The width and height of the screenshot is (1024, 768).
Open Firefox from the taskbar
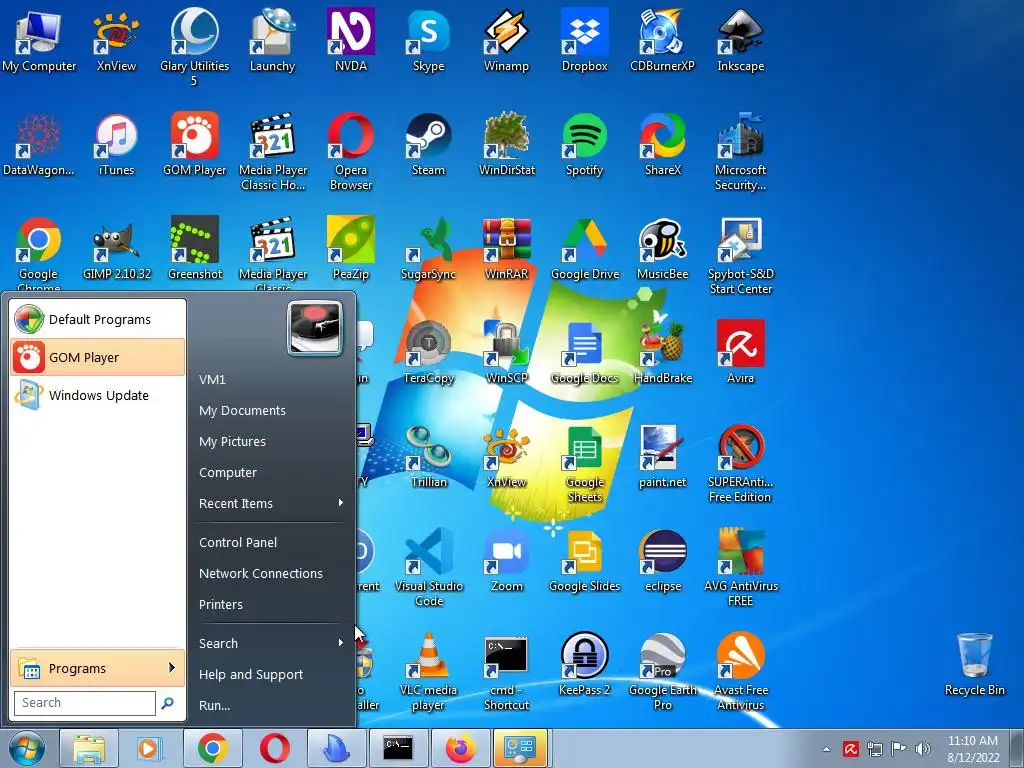460,748
